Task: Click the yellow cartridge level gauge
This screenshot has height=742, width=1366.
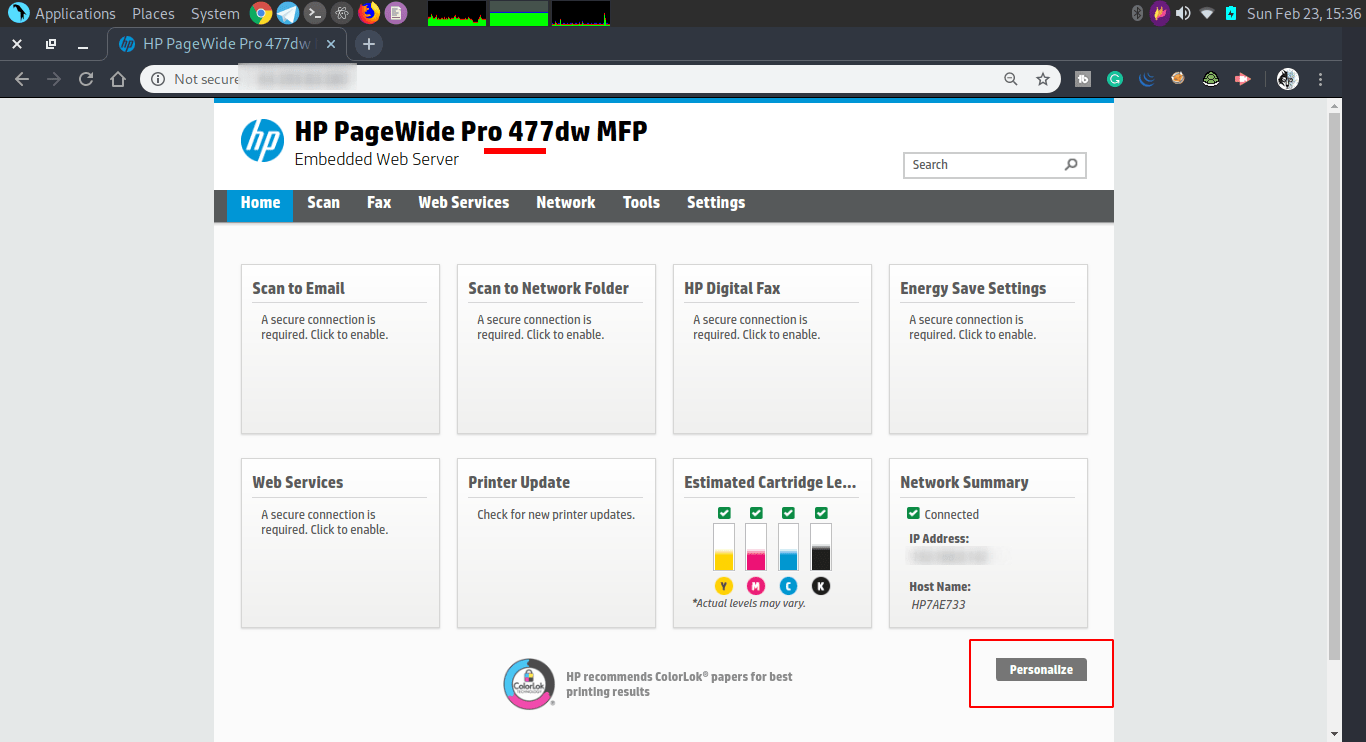Action: click(724, 547)
